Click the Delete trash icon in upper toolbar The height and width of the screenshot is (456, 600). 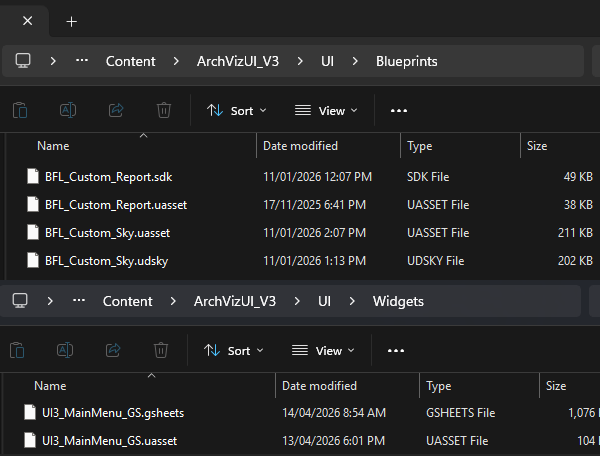coord(164,110)
